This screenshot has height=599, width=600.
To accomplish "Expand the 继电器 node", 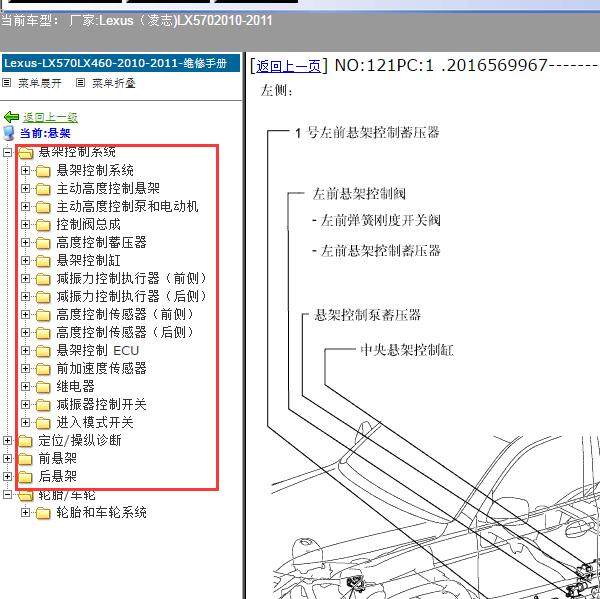I will pyautogui.click(x=25, y=386).
